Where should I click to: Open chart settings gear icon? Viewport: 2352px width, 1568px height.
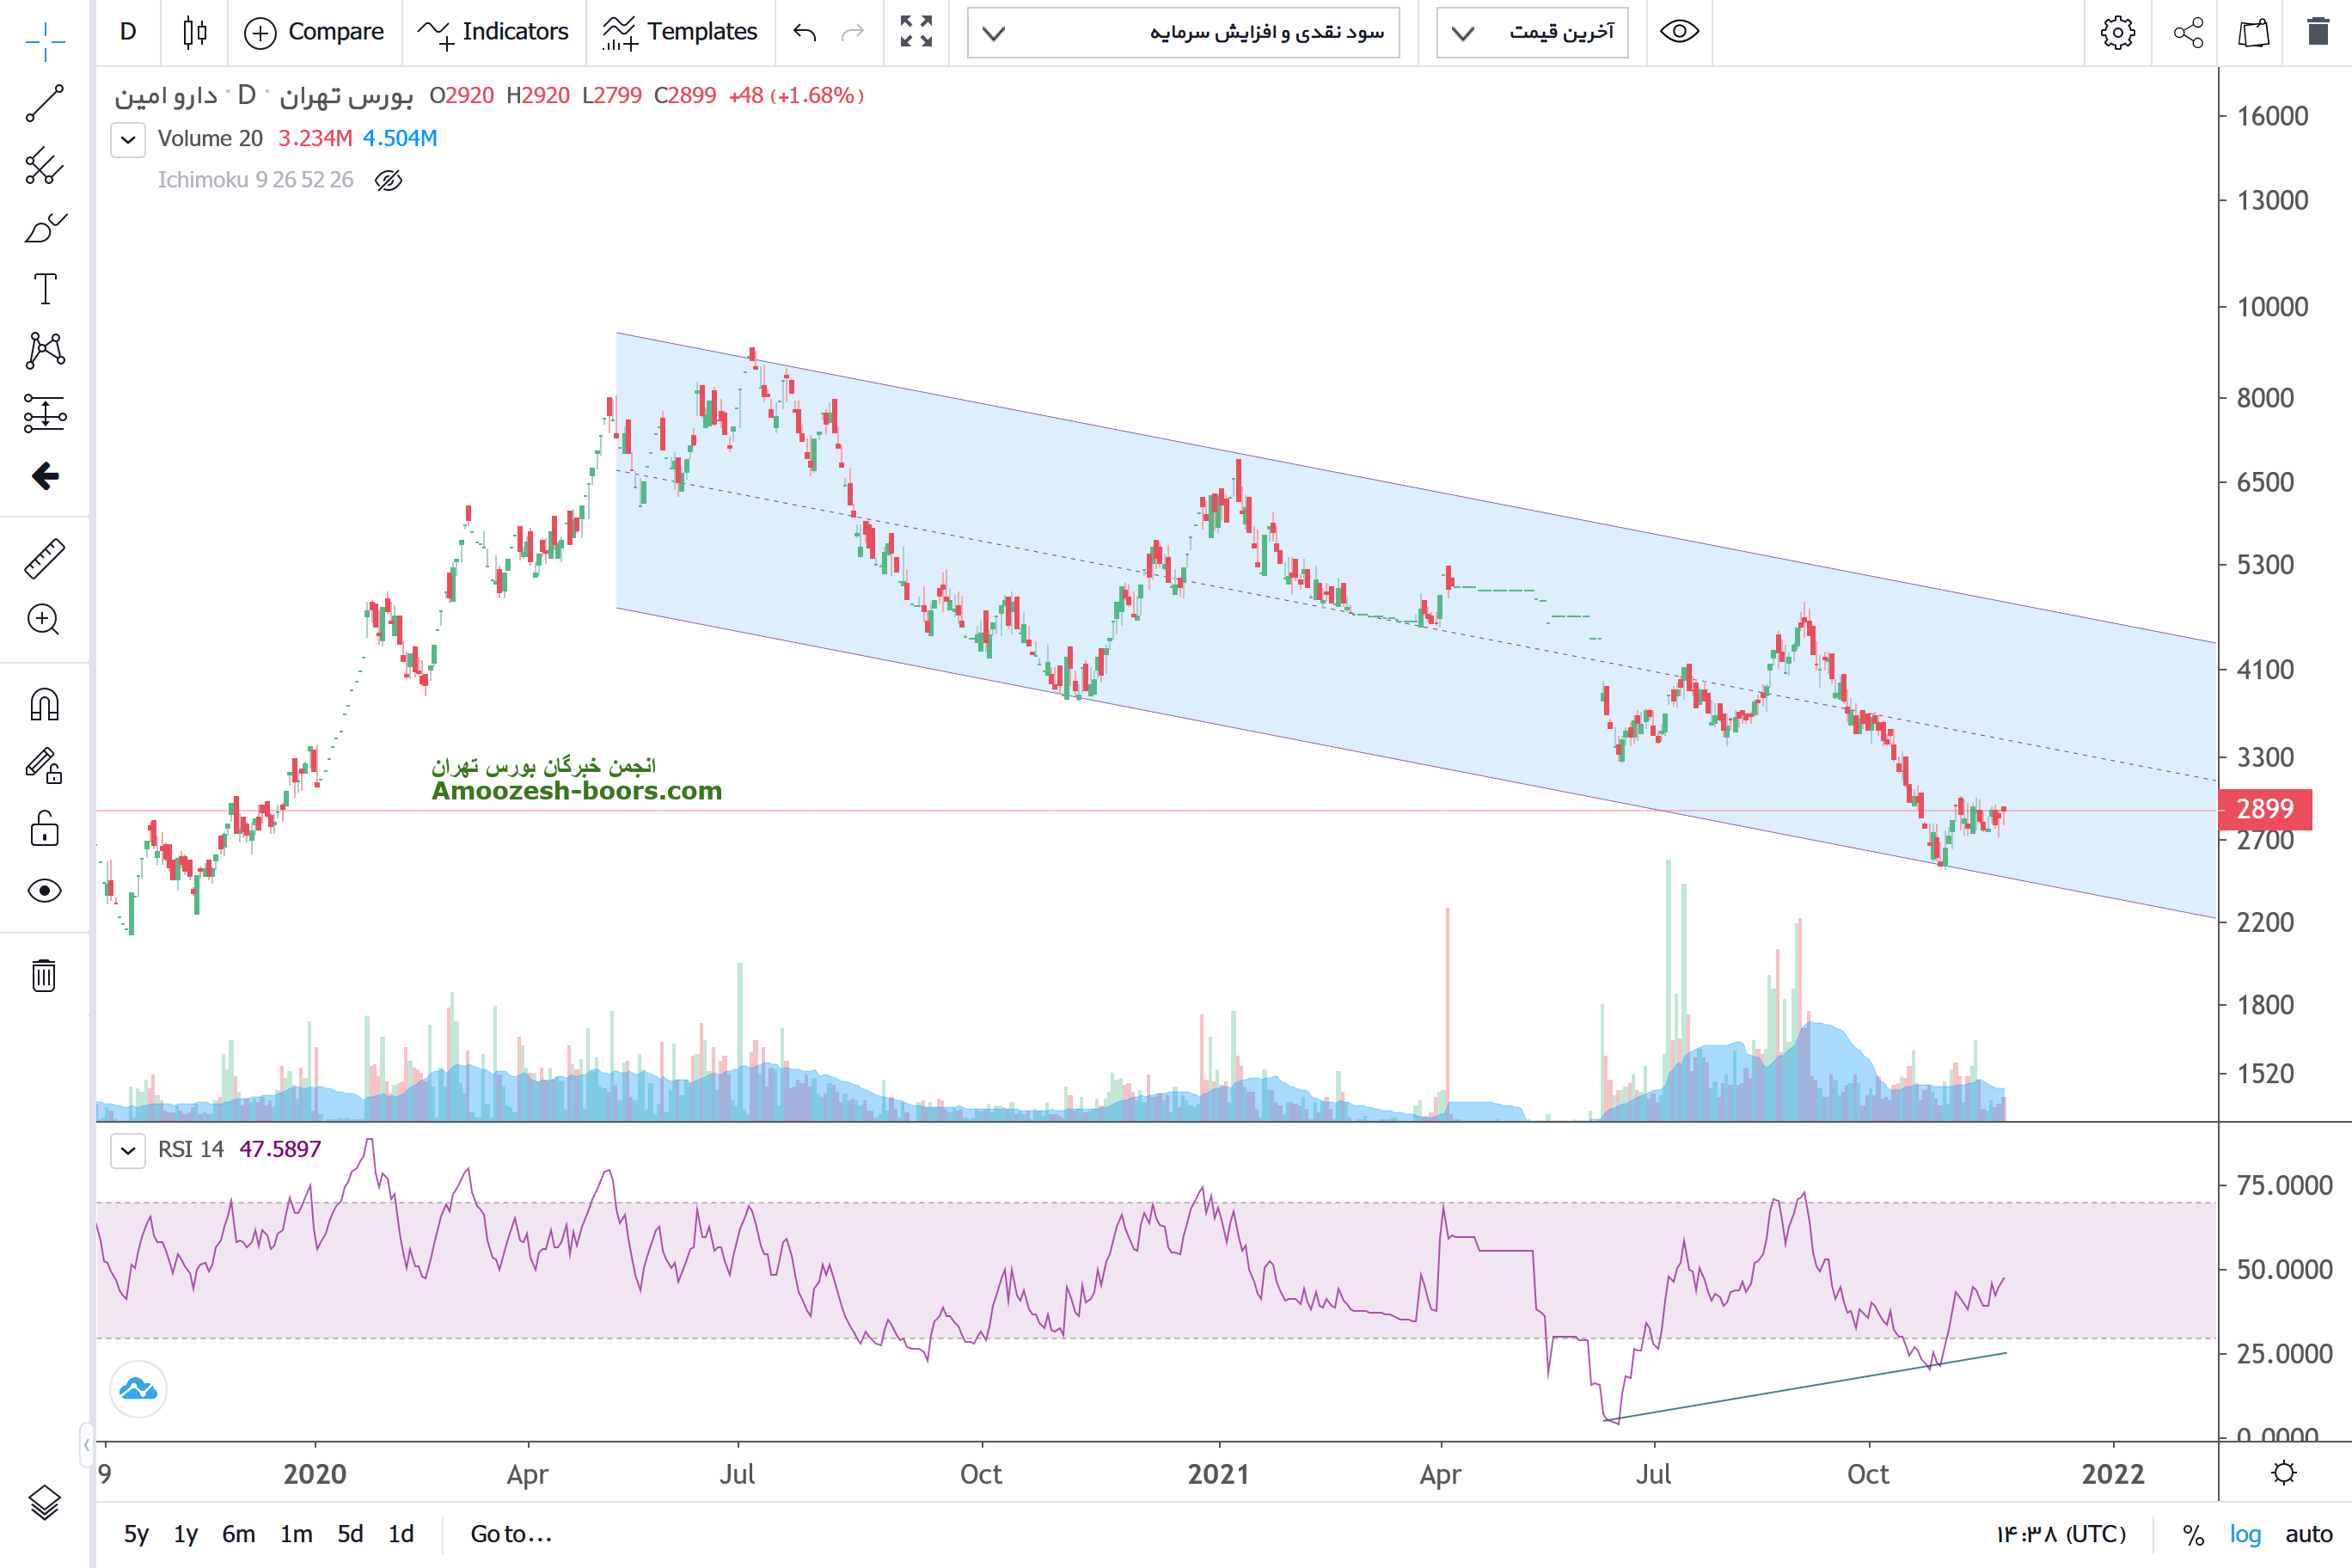click(x=2117, y=32)
